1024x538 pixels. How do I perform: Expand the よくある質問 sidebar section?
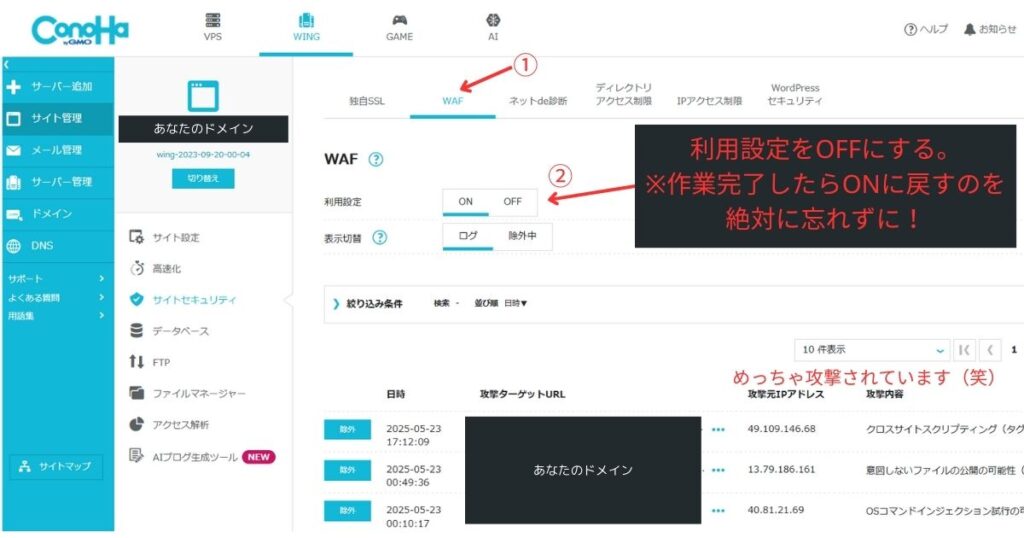(x=56, y=298)
